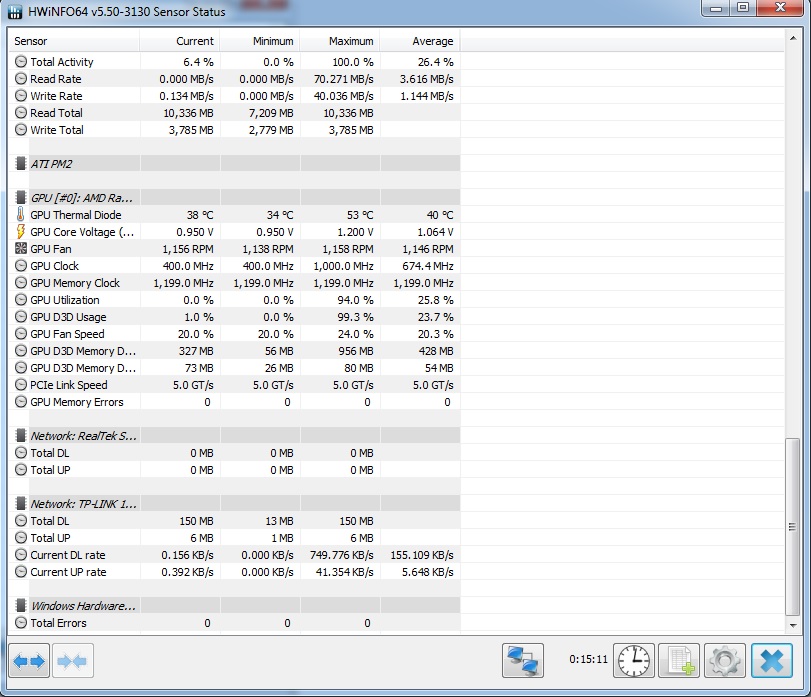Select the Current UP rate row label
This screenshot has height=697, width=811.
point(68,572)
